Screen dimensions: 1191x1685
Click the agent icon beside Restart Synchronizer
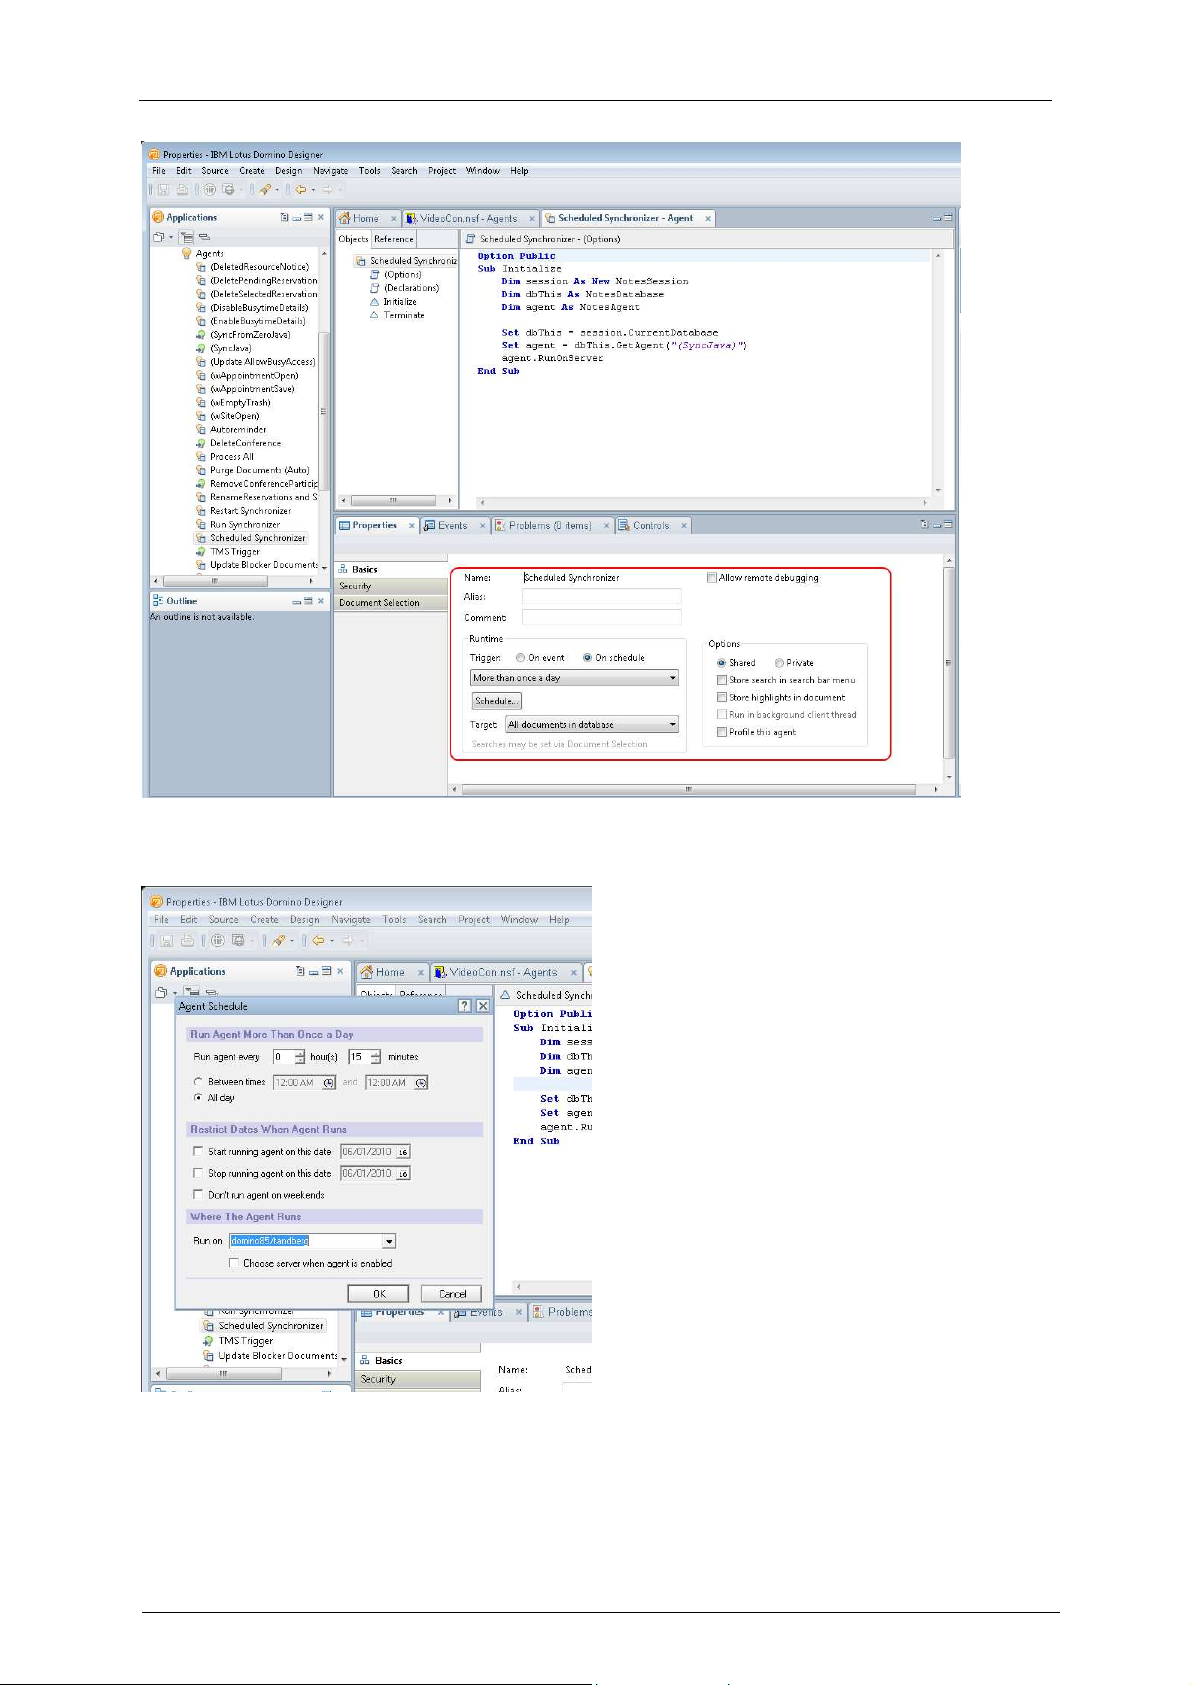201,511
